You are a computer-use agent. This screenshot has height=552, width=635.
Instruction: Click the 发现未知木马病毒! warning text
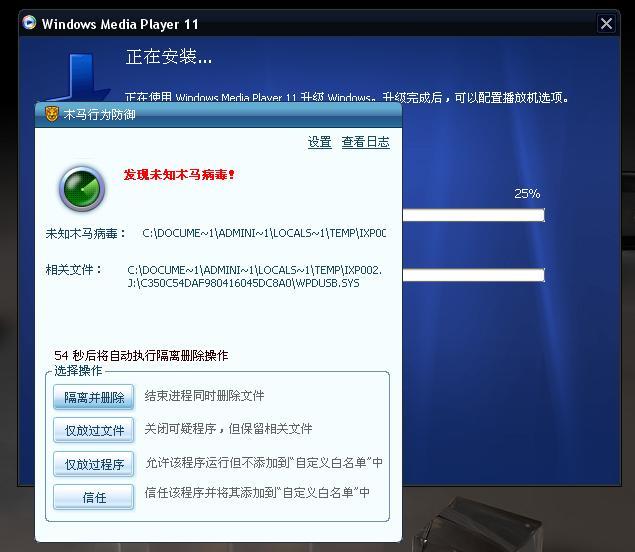[x=179, y=175]
